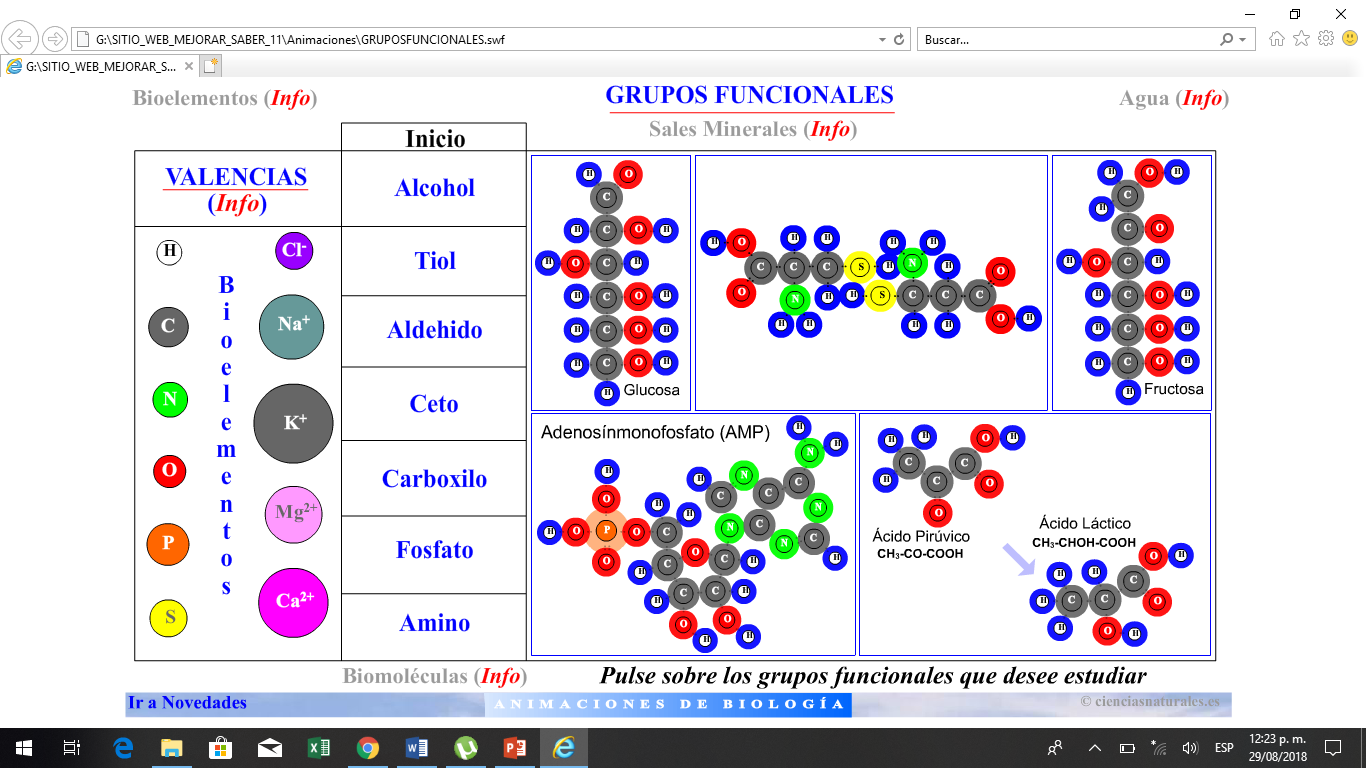
Task: Select the Alcohol functional group
Action: 434,189
